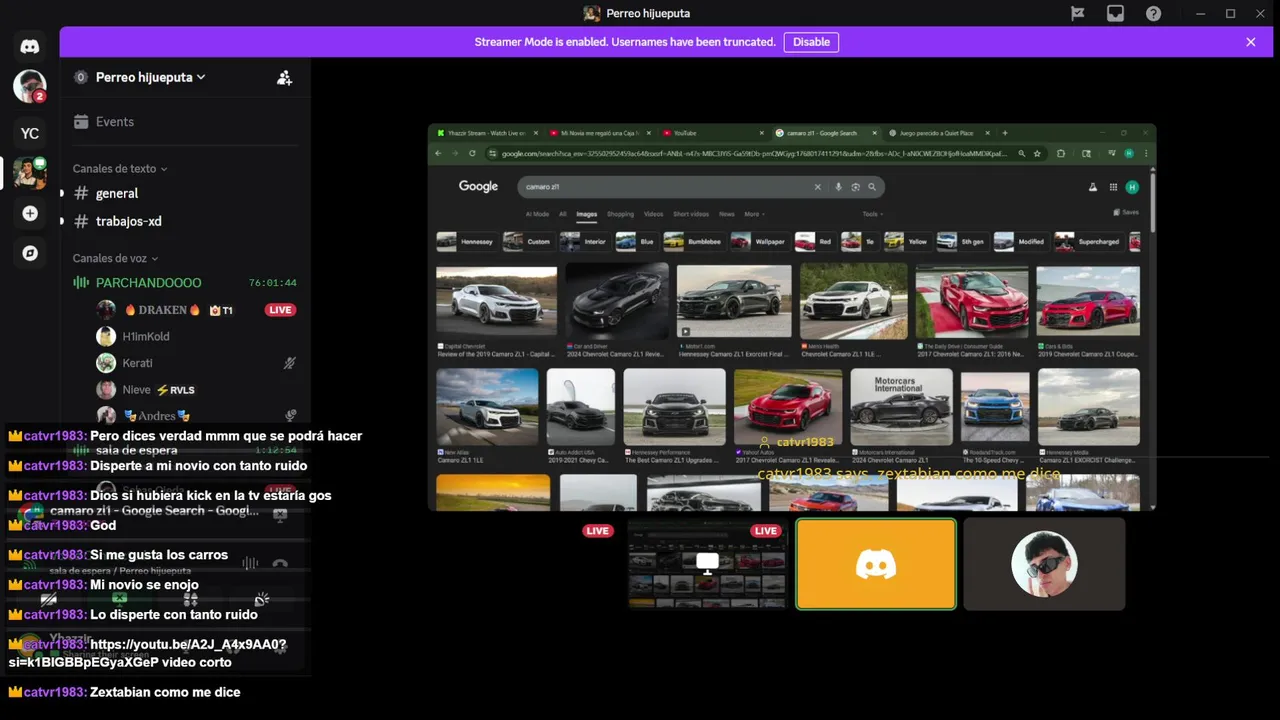The width and height of the screenshot is (1280, 720).
Task: Switch to Videos search tab
Action: click(x=653, y=214)
